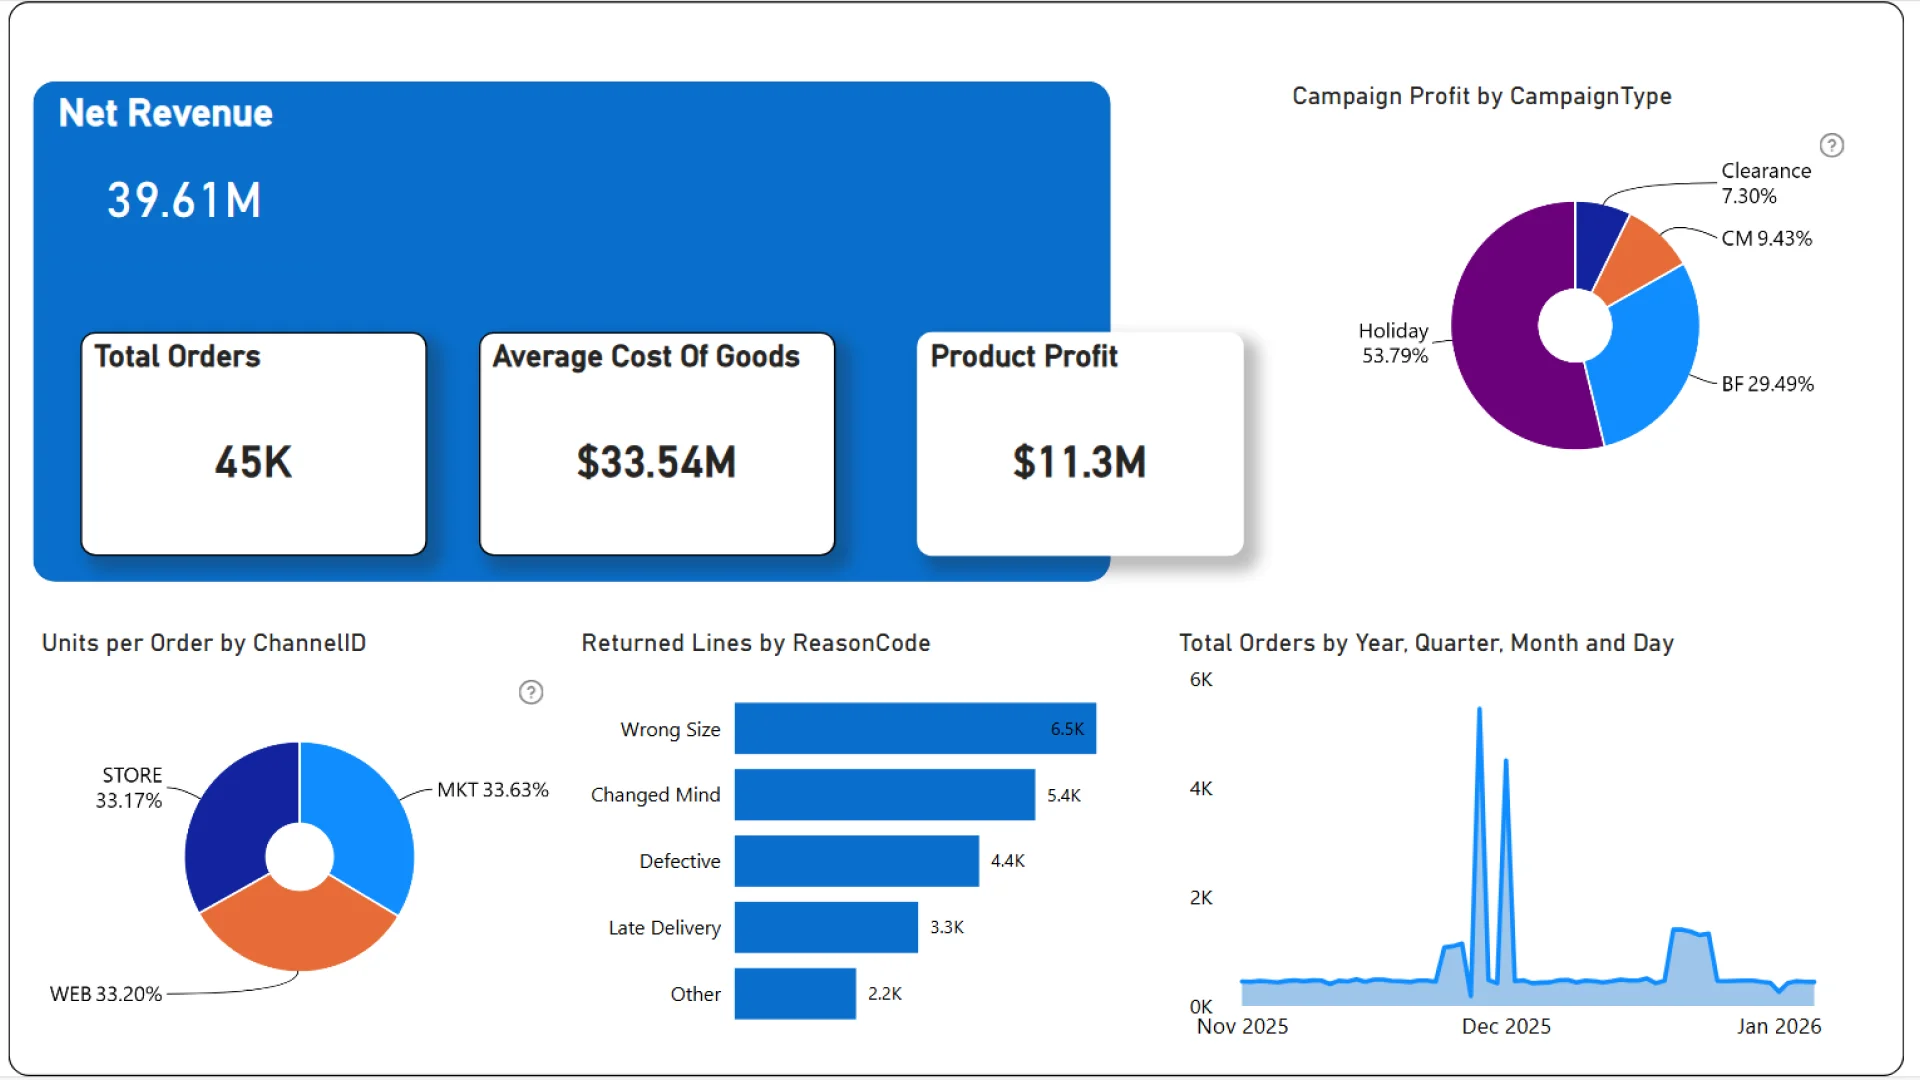Select the Product Profit card
The height and width of the screenshot is (1080, 1920).
[1079, 444]
